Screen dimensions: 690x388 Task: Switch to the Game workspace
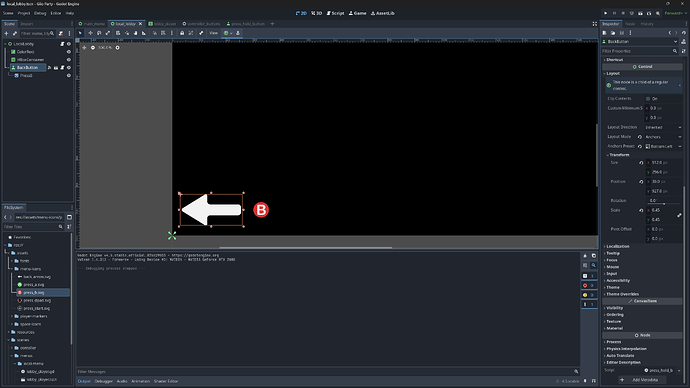point(357,13)
